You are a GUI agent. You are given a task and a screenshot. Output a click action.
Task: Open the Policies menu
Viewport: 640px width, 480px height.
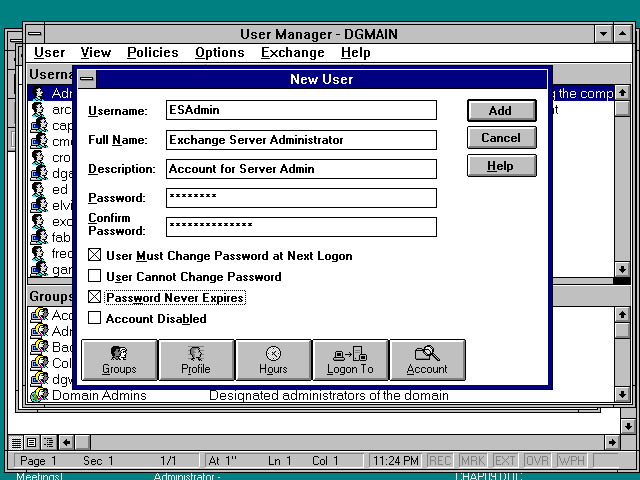click(x=153, y=53)
